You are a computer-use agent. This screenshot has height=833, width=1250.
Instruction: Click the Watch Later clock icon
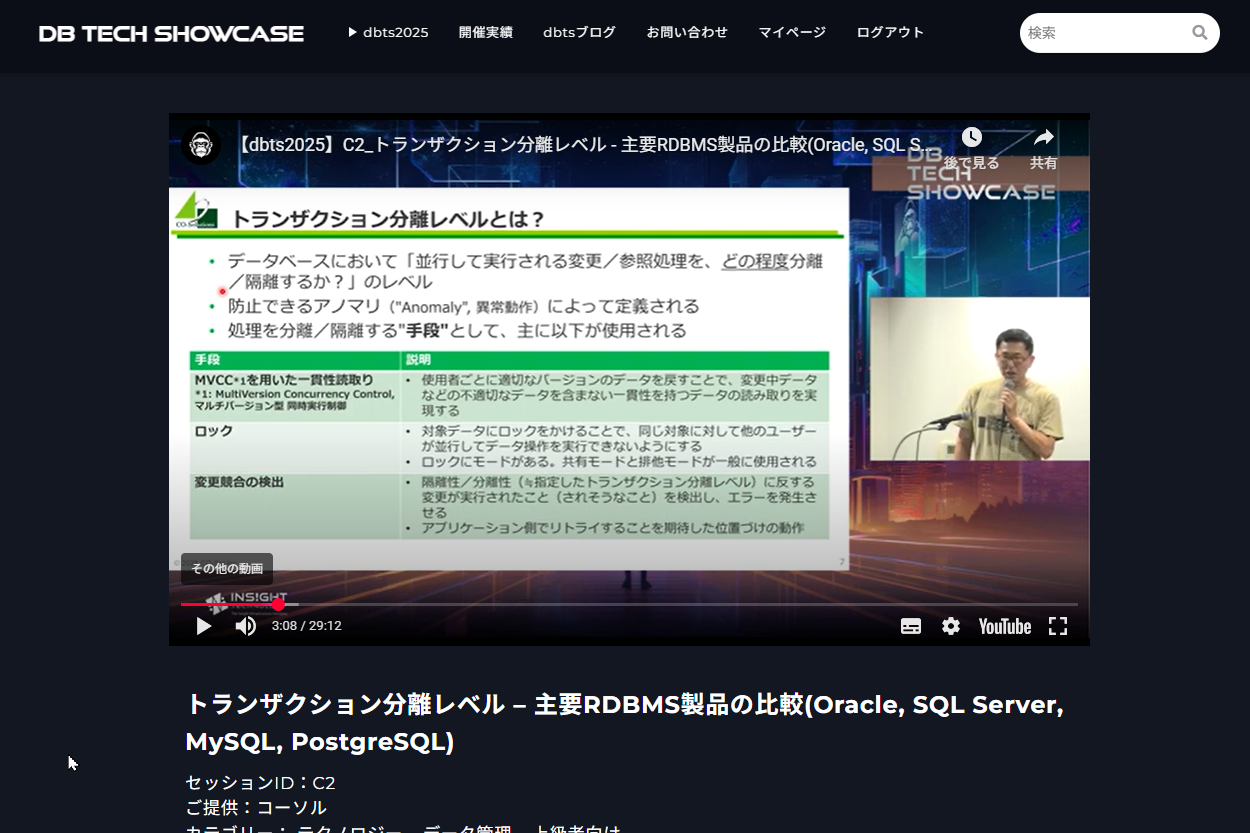click(972, 137)
